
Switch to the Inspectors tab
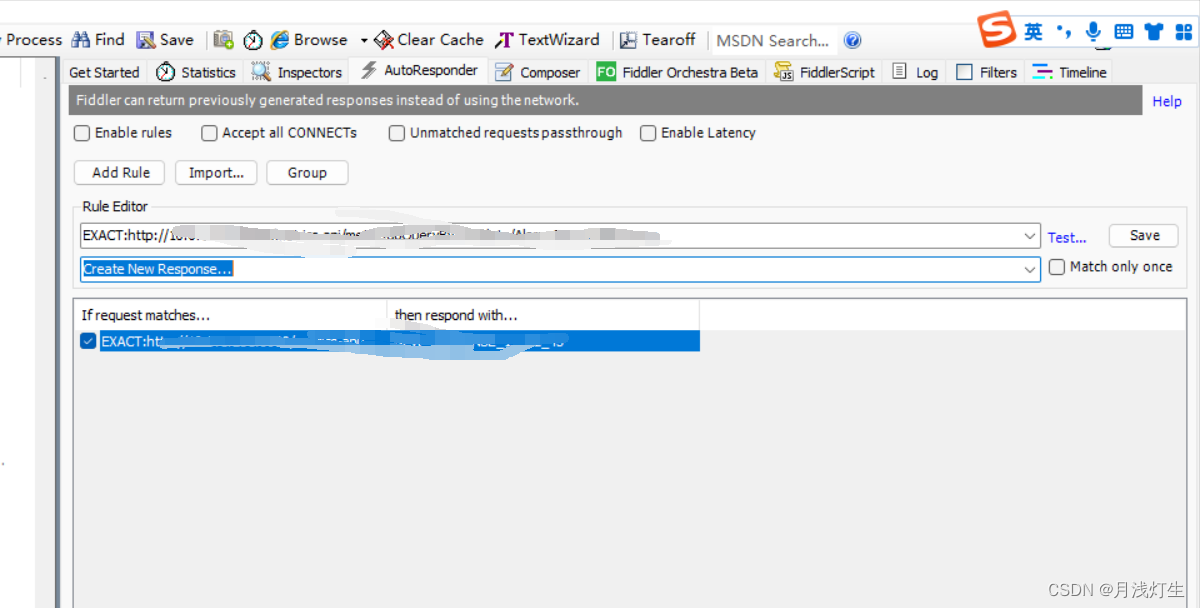tap(297, 72)
